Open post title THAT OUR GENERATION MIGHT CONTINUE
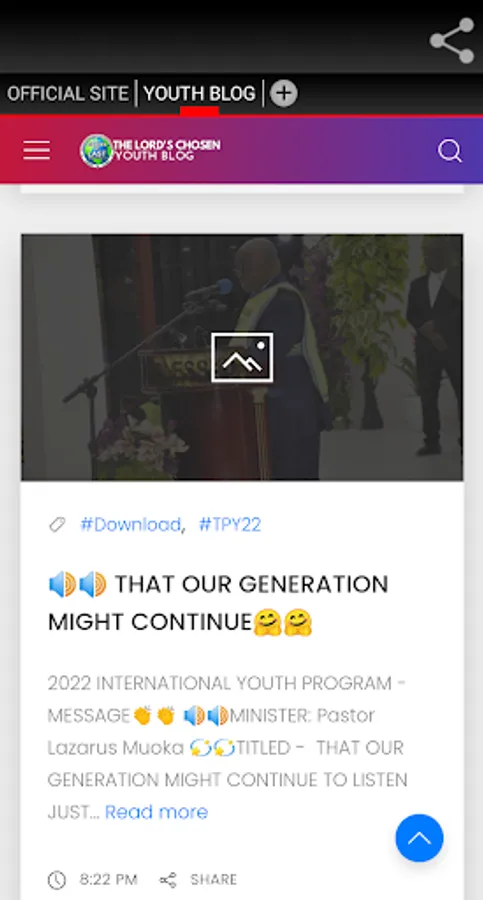Screen dimensions: 483x900 tap(218, 603)
